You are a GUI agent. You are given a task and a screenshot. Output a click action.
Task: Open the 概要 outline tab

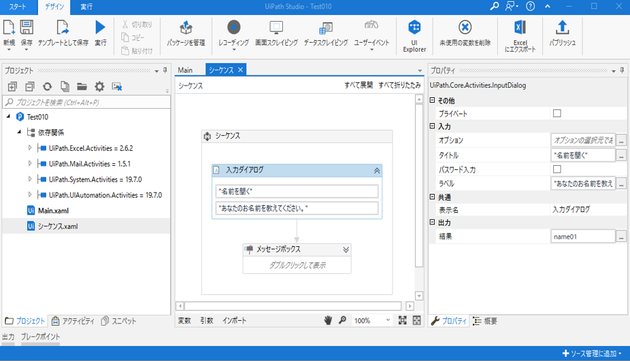pos(485,321)
